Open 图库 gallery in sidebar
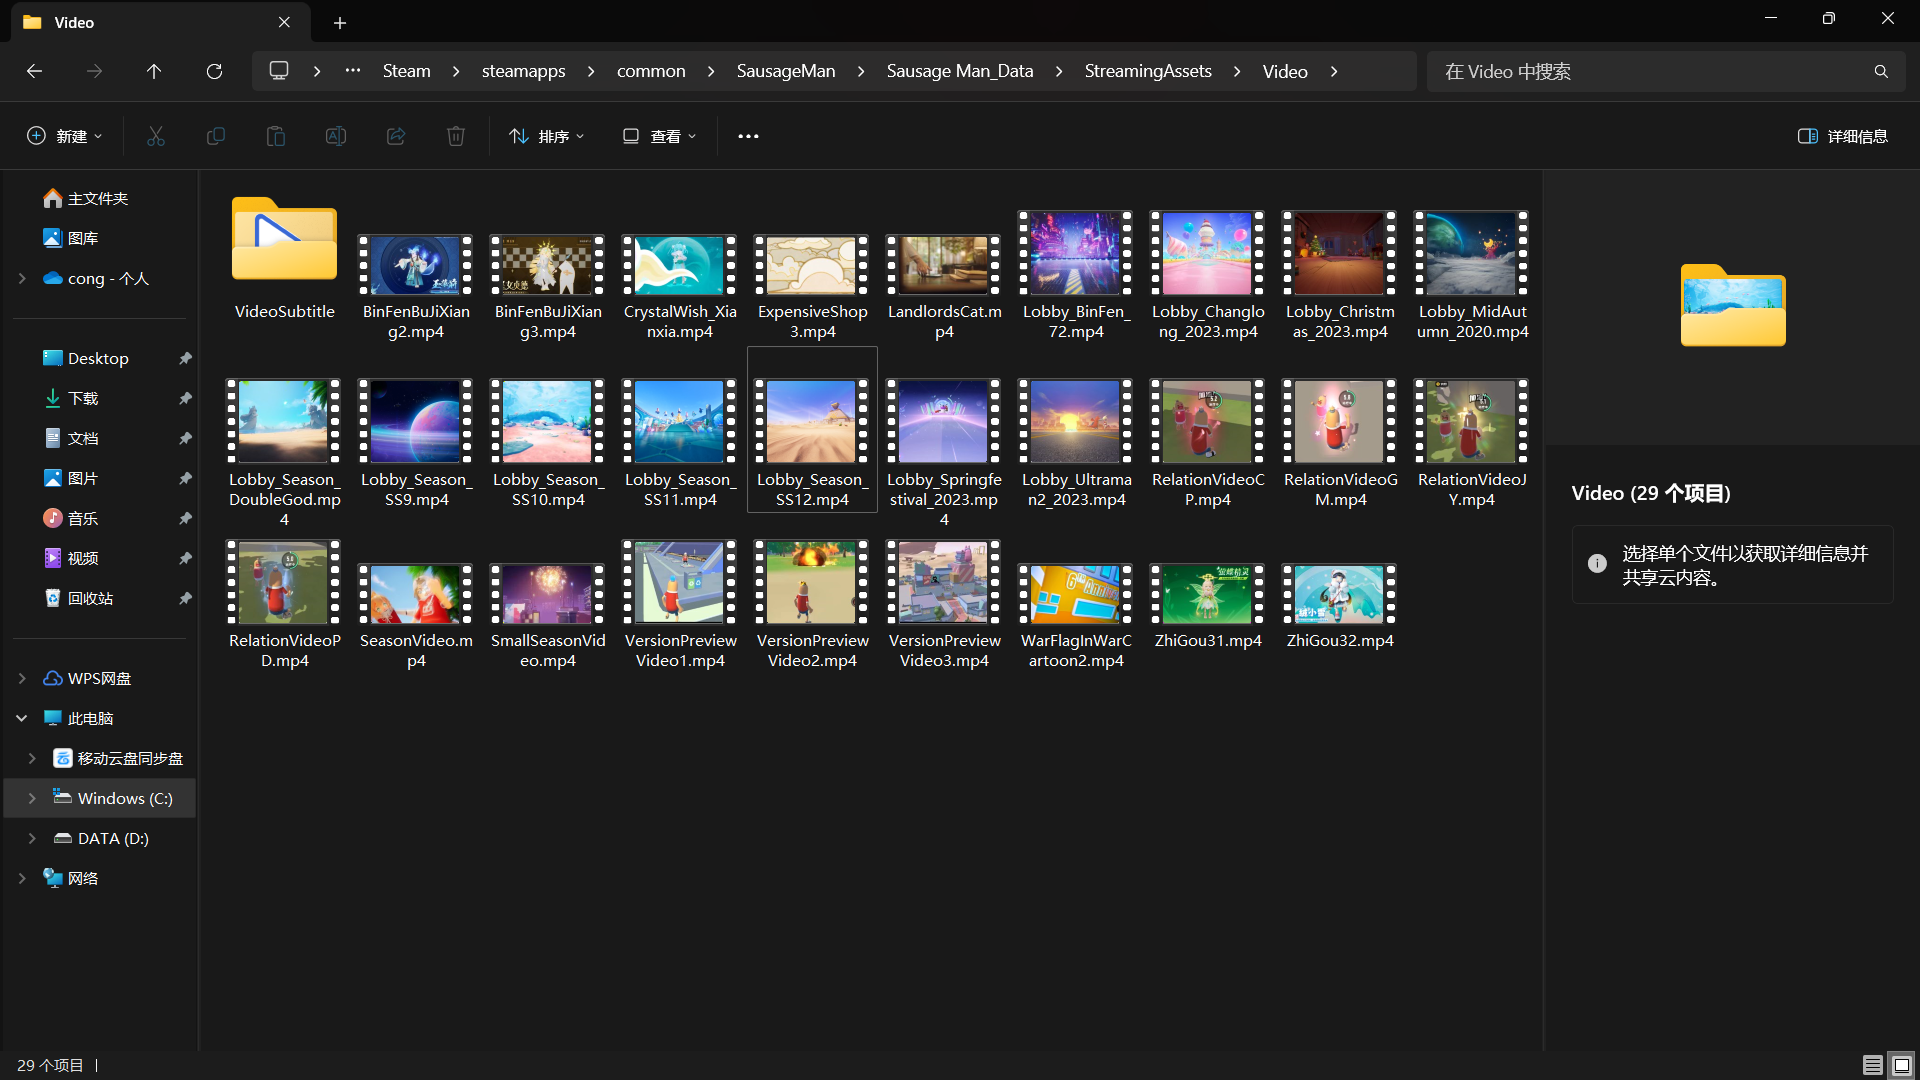This screenshot has height=1080, width=1920. (x=82, y=238)
